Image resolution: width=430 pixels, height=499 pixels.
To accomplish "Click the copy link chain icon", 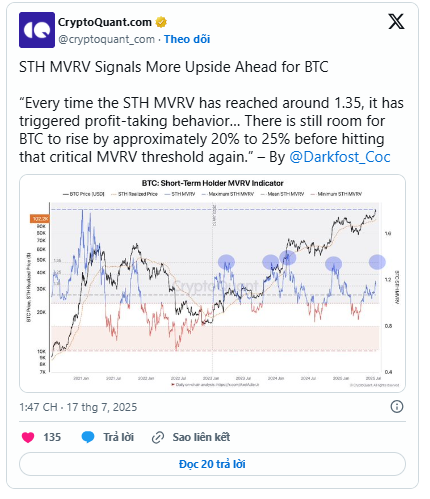I will [158, 437].
